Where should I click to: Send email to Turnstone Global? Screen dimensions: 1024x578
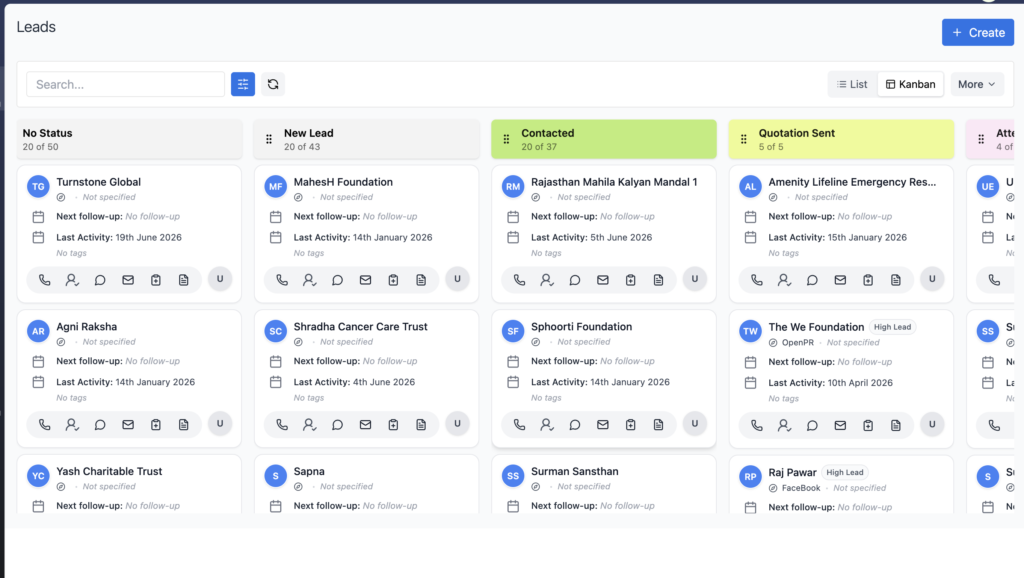(128, 280)
